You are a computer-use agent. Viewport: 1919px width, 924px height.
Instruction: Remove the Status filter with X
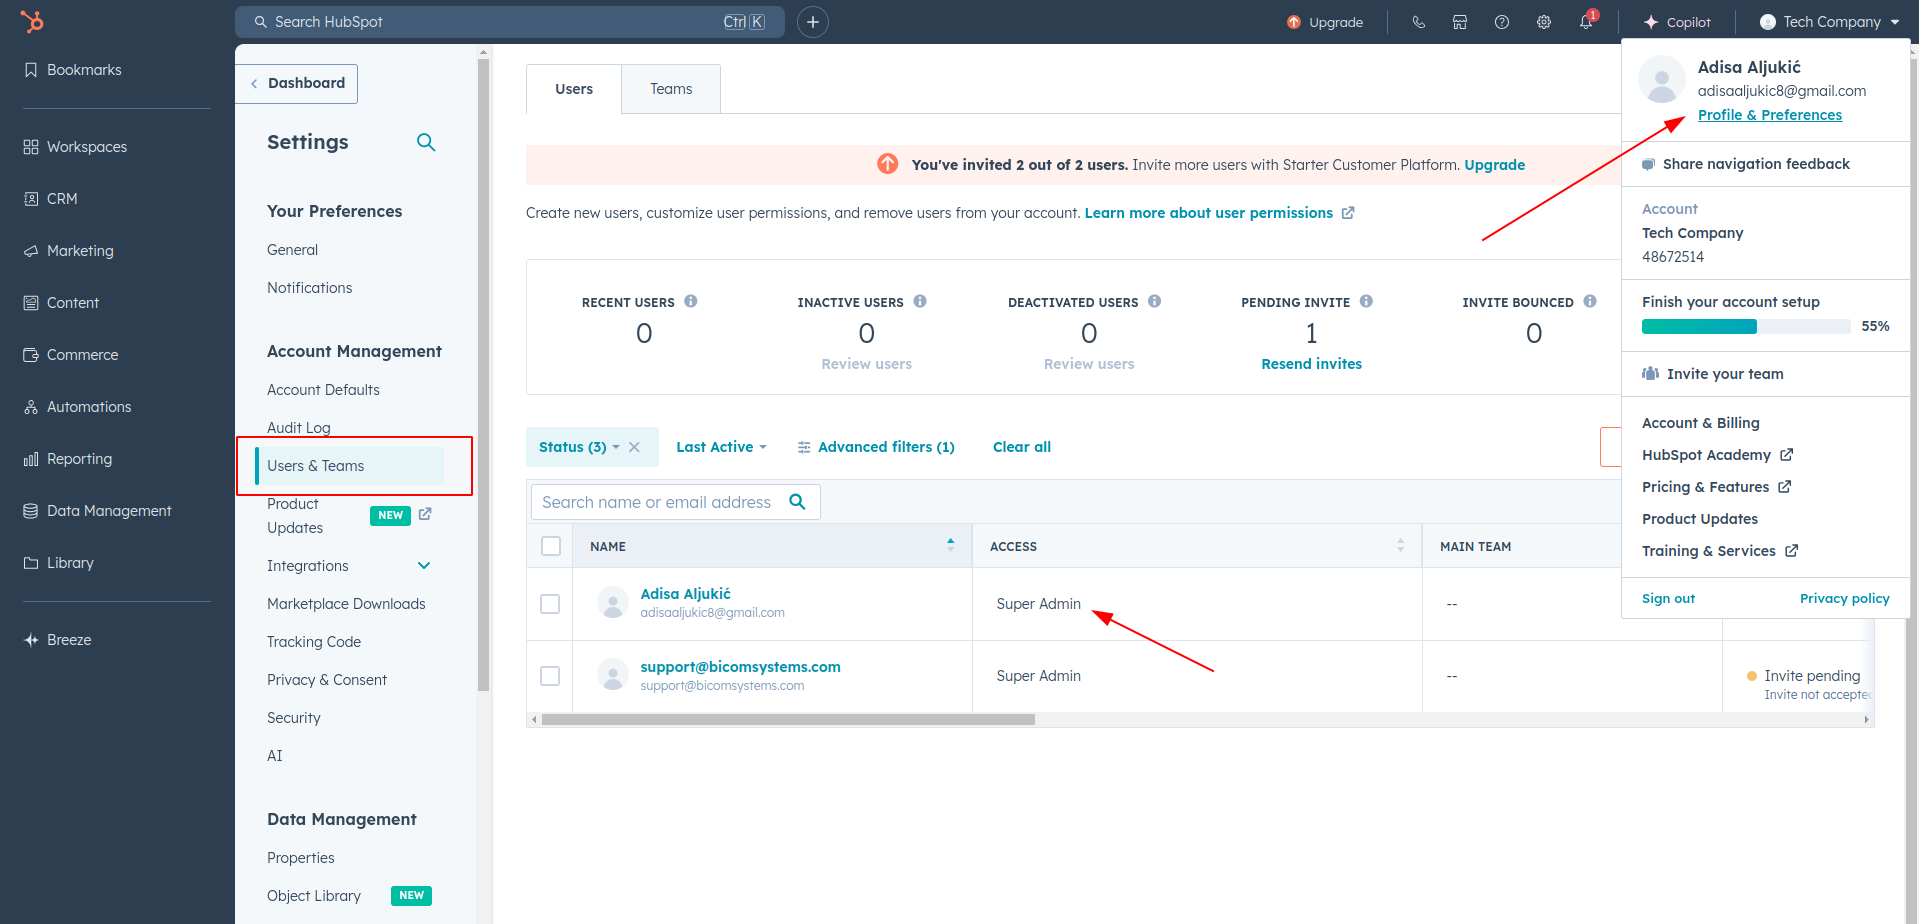pyautogui.click(x=634, y=447)
